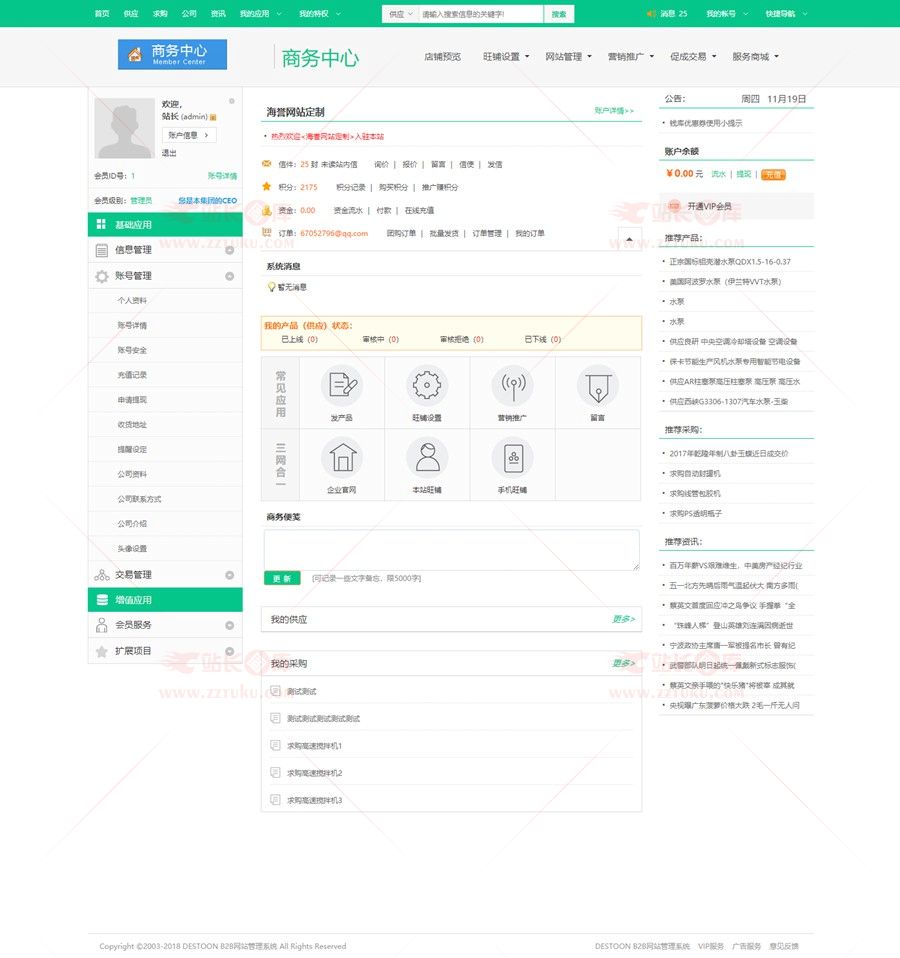900x958 pixels.
Task: Open the 旺铺设置 gear icon
Action: pyautogui.click(x=427, y=385)
